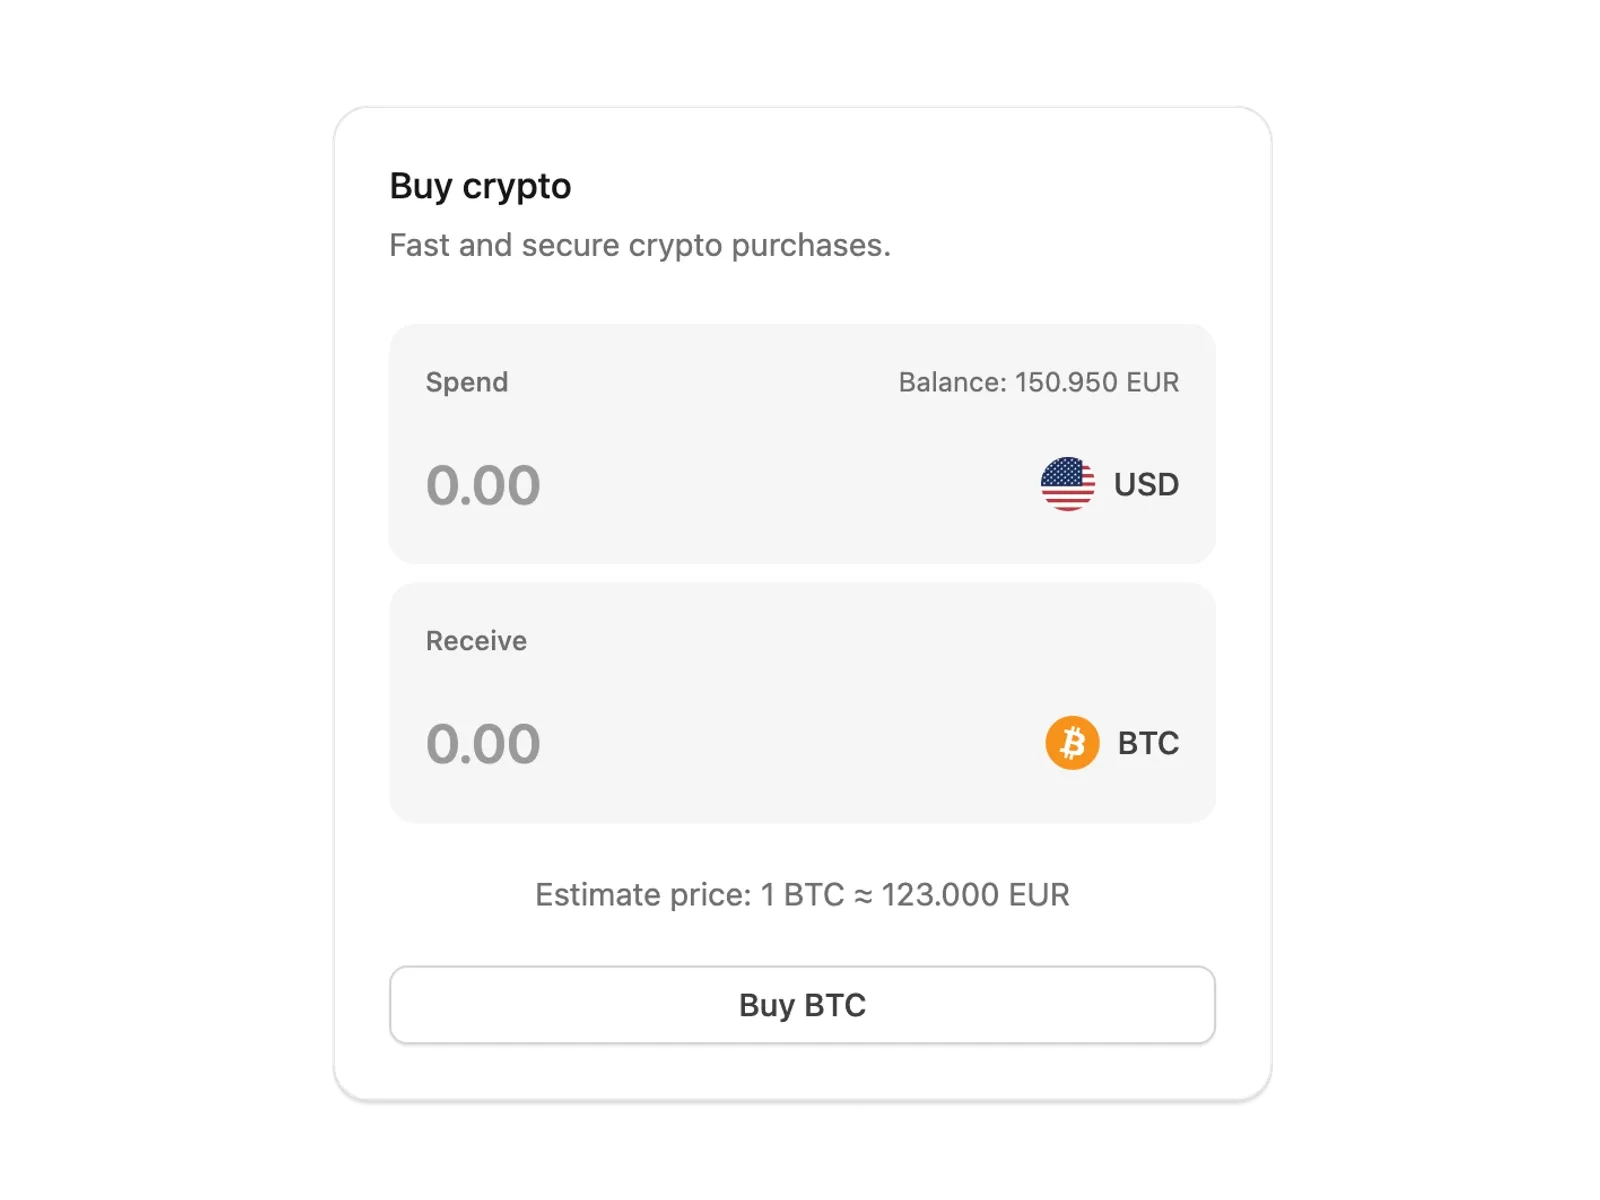This screenshot has width=1600, height=1200.
Task: Click the Buy BTC button
Action: (x=802, y=1005)
